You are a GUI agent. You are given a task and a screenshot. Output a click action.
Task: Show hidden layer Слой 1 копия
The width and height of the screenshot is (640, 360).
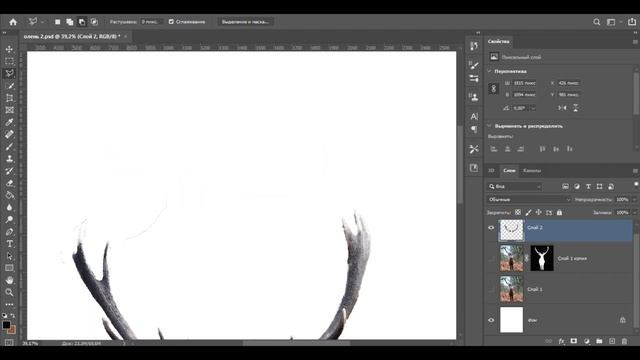[491, 258]
